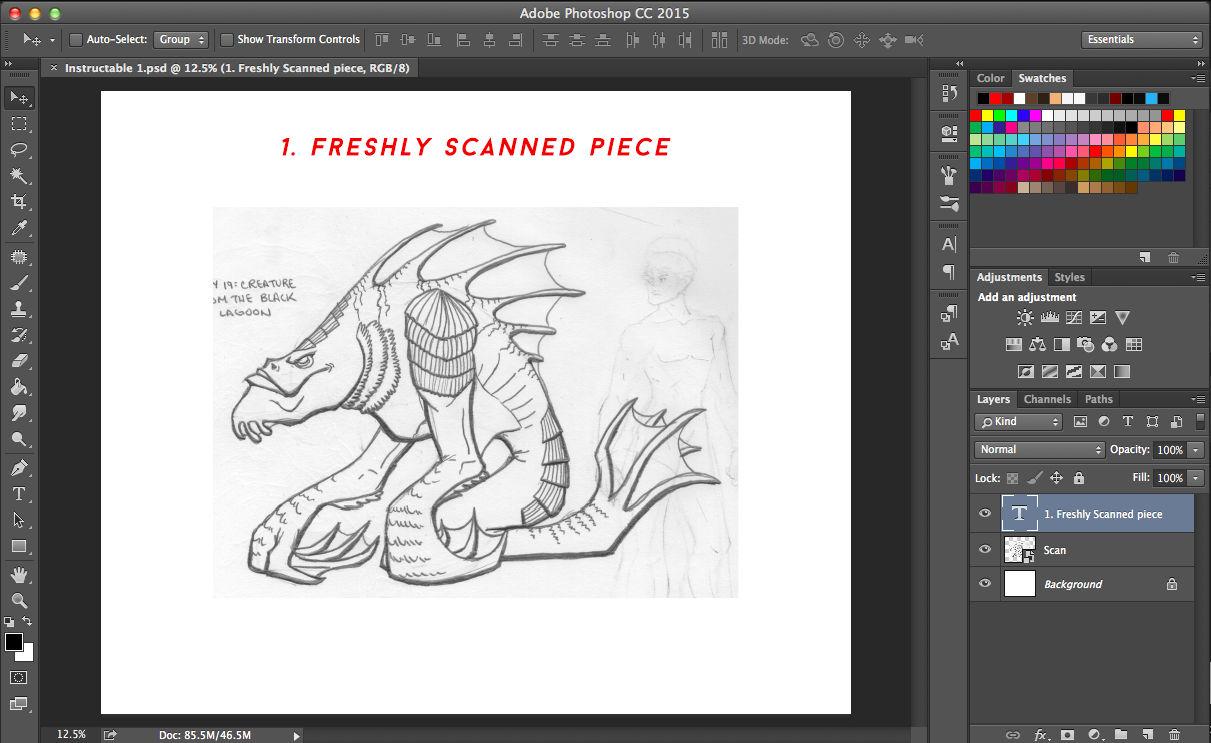Pick the Crop tool
The height and width of the screenshot is (743, 1211).
tap(19, 202)
